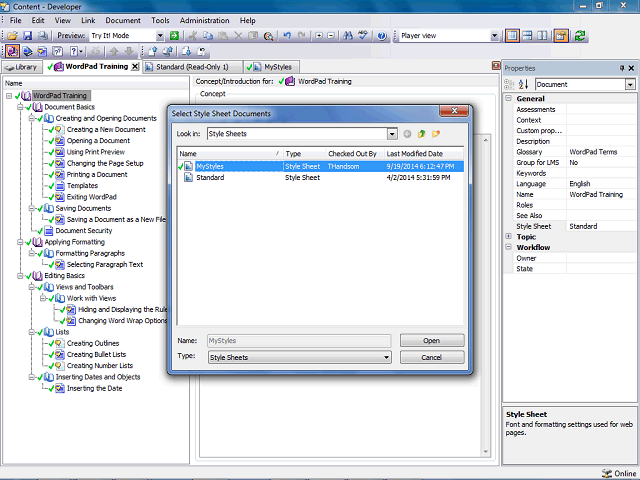Click the Cancel button in dialog
The image size is (640, 480).
(x=432, y=358)
